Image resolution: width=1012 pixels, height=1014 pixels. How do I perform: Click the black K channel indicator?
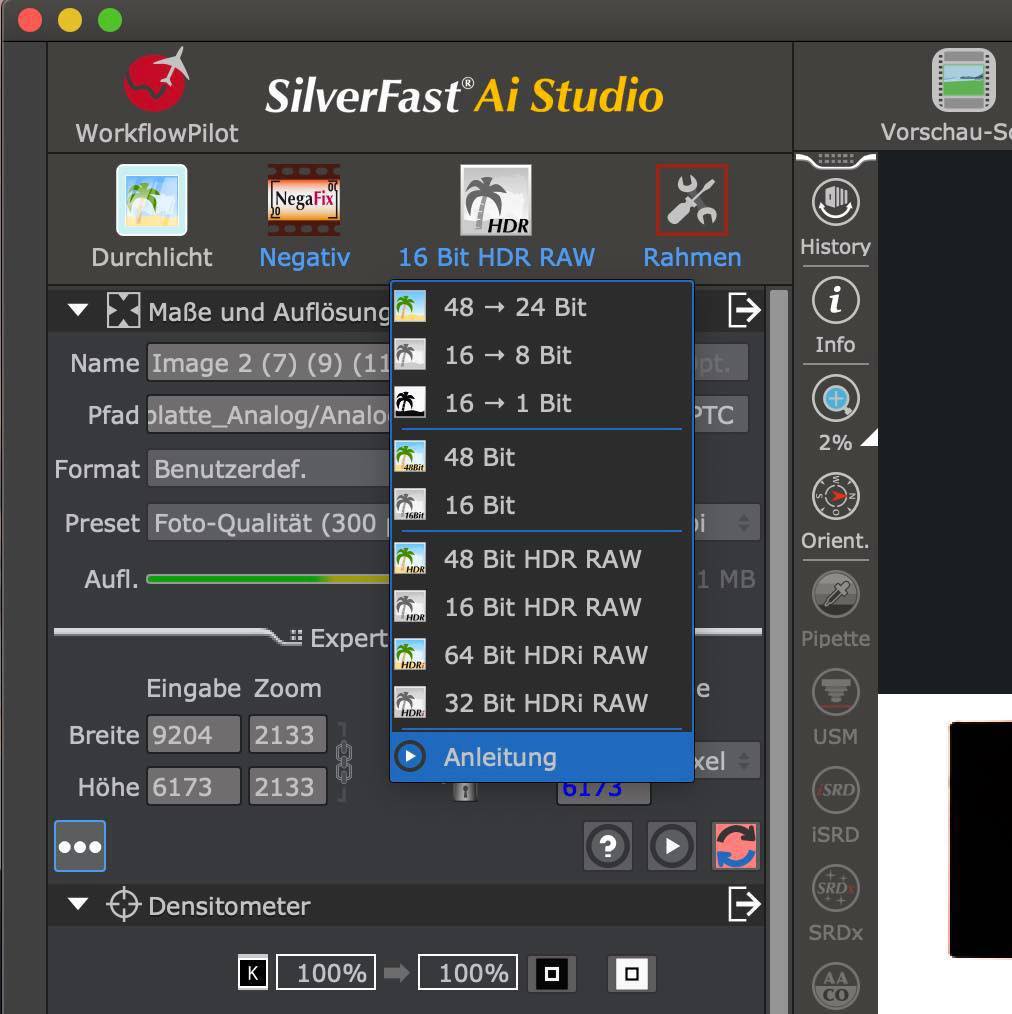(253, 973)
